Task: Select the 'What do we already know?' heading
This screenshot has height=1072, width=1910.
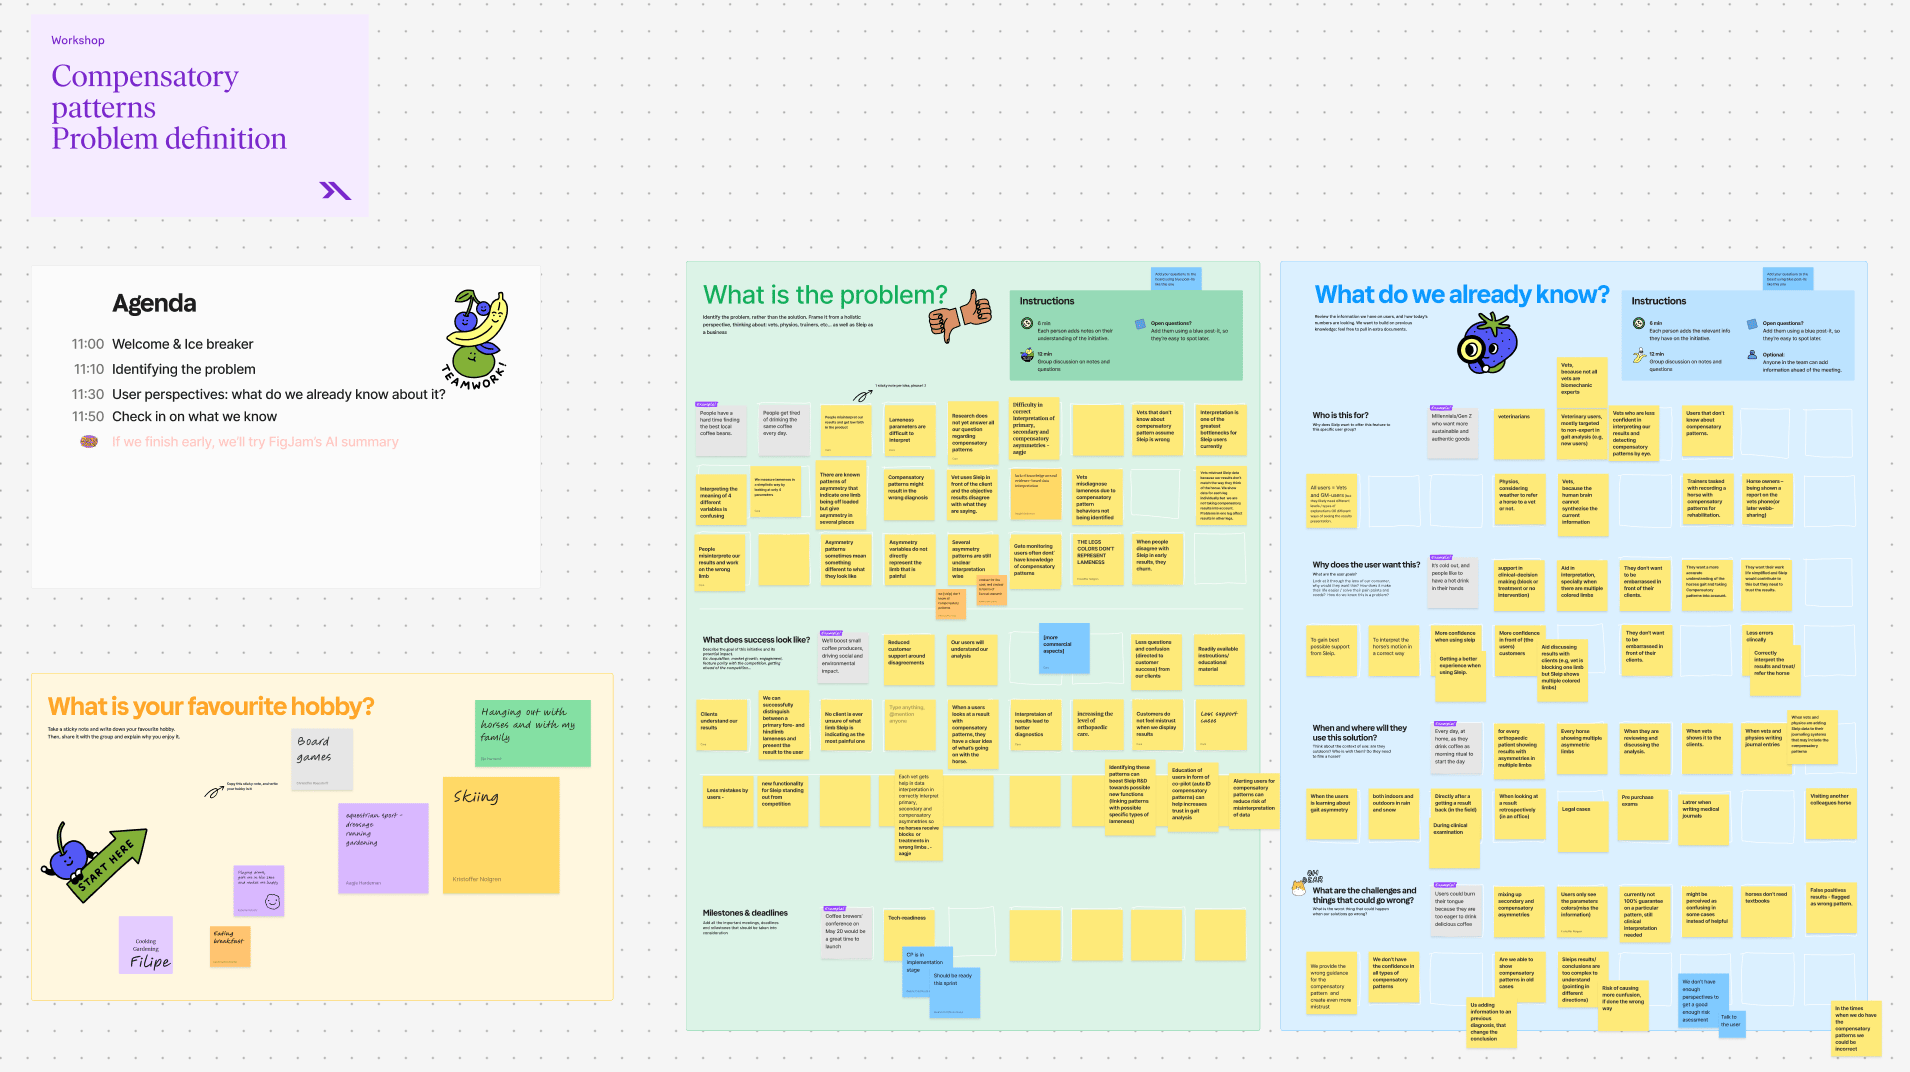Action: point(1462,294)
